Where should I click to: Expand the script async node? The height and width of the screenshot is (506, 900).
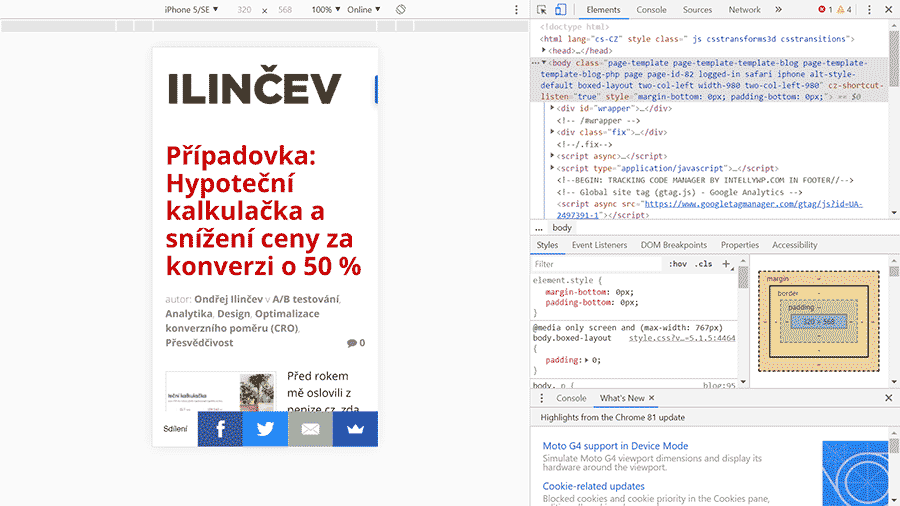click(x=552, y=155)
